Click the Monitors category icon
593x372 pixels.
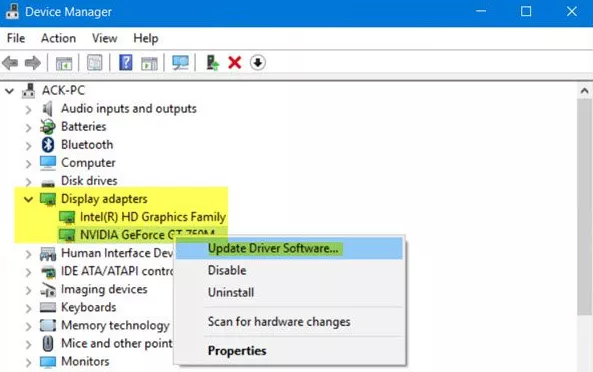tap(48, 362)
